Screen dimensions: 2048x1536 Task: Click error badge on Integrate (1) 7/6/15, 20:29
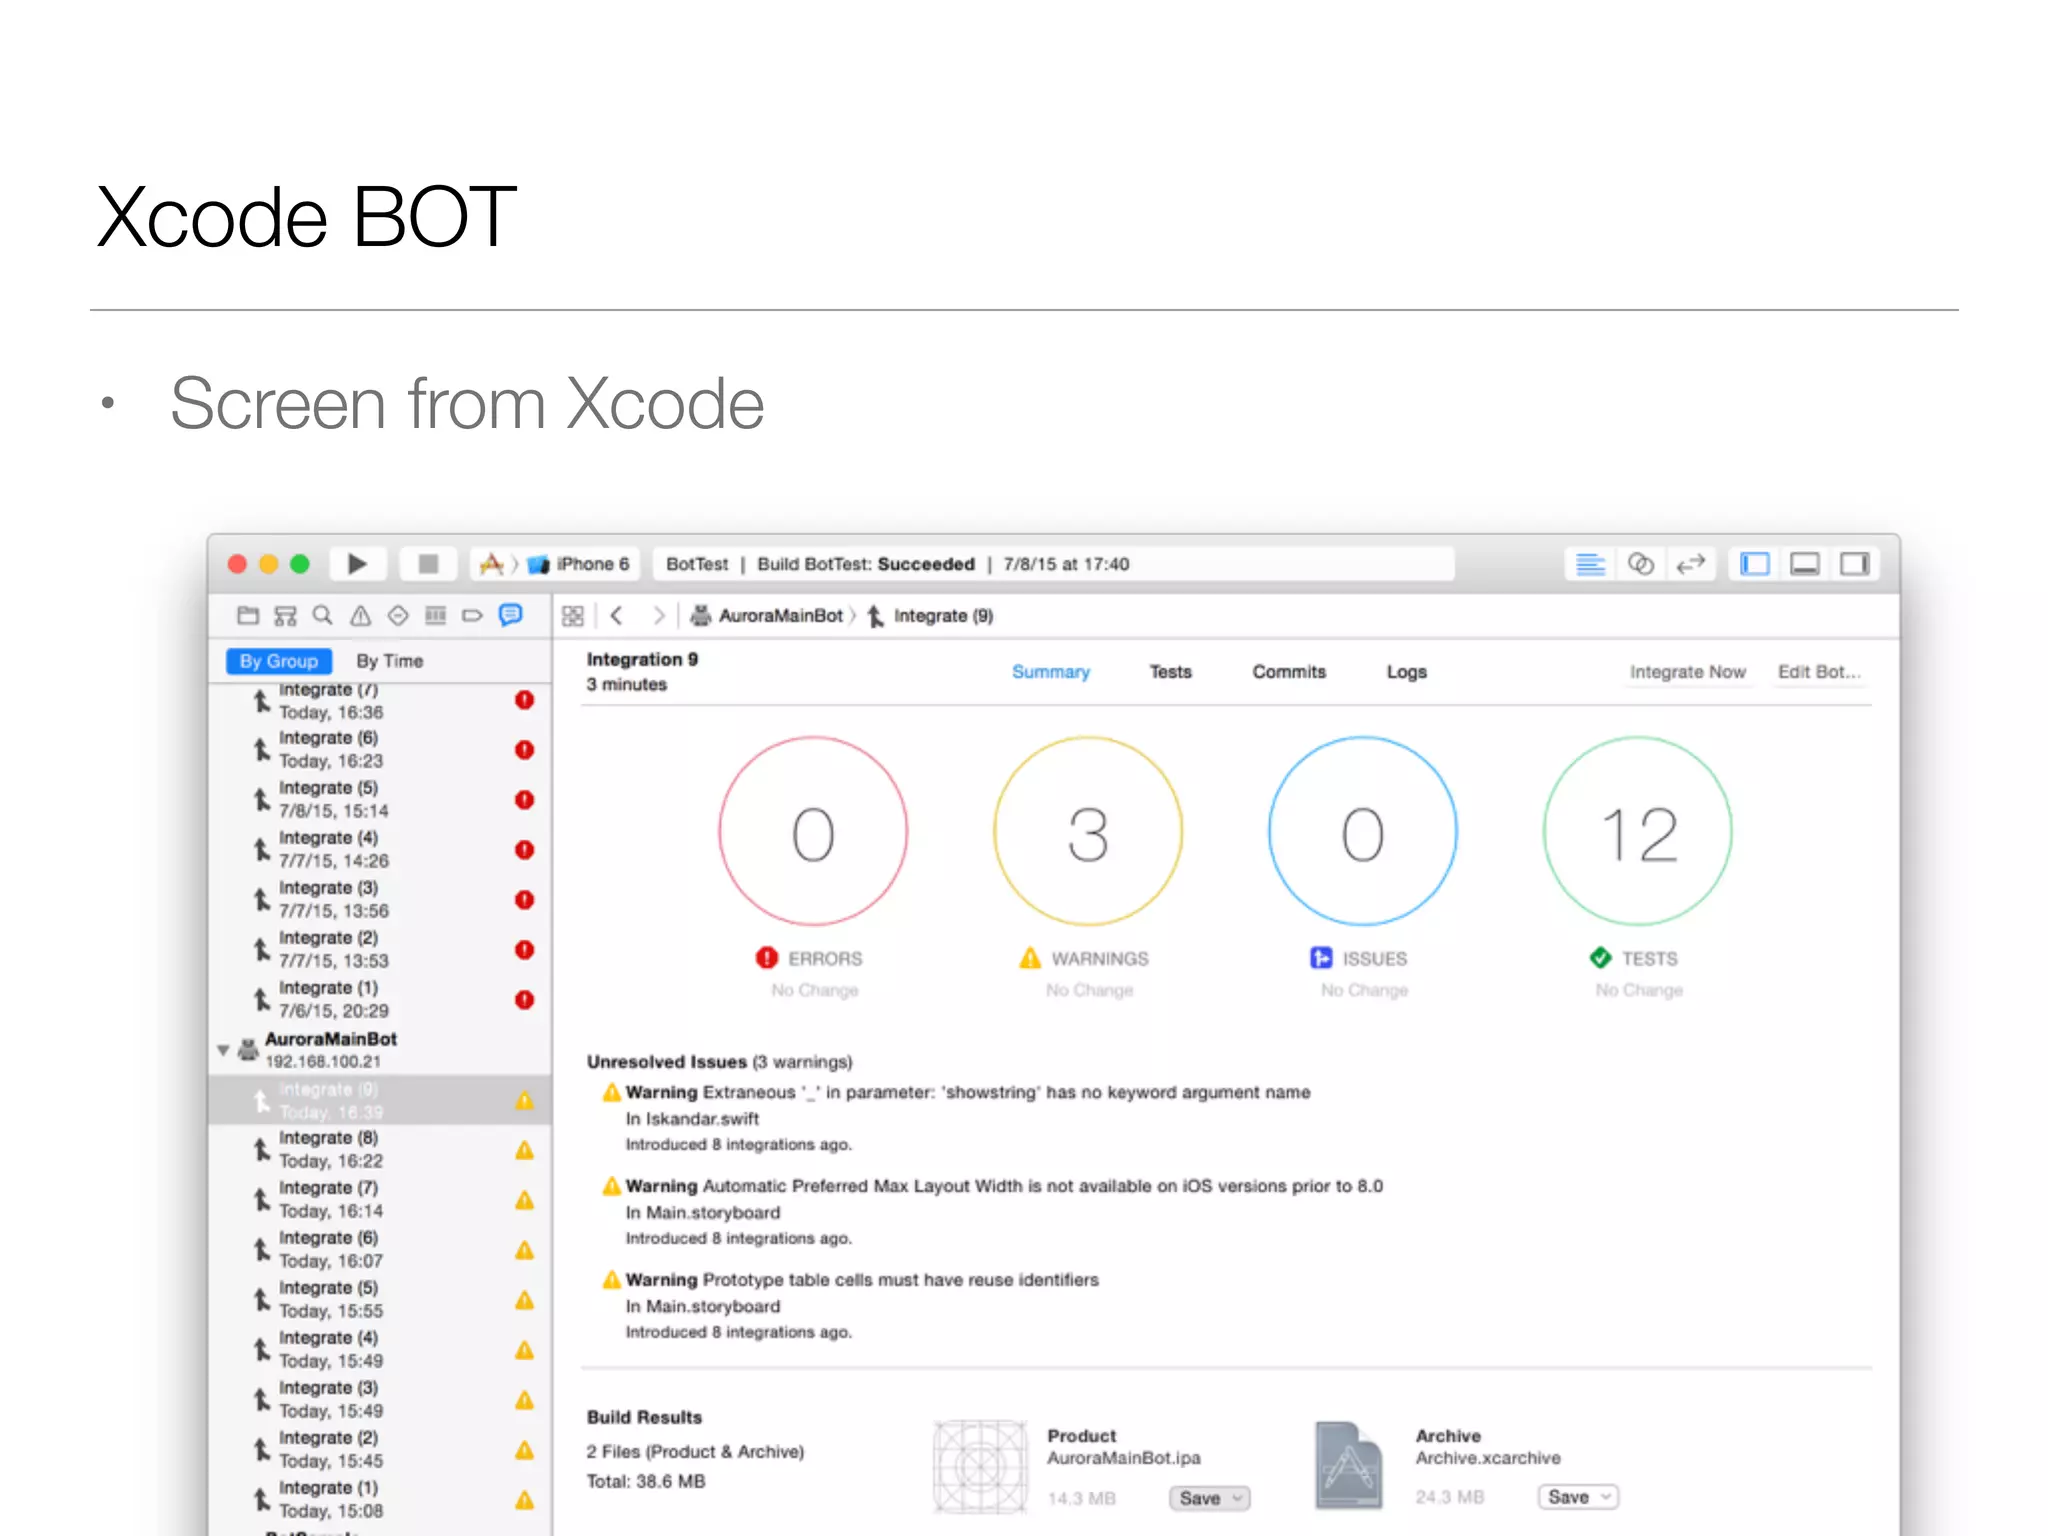tap(524, 1000)
